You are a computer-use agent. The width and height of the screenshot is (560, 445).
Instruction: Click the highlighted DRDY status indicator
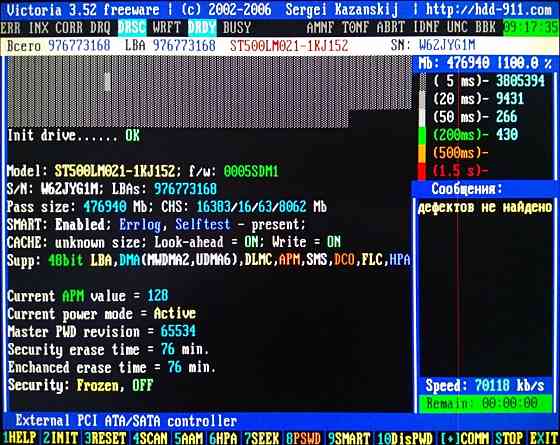(202, 28)
